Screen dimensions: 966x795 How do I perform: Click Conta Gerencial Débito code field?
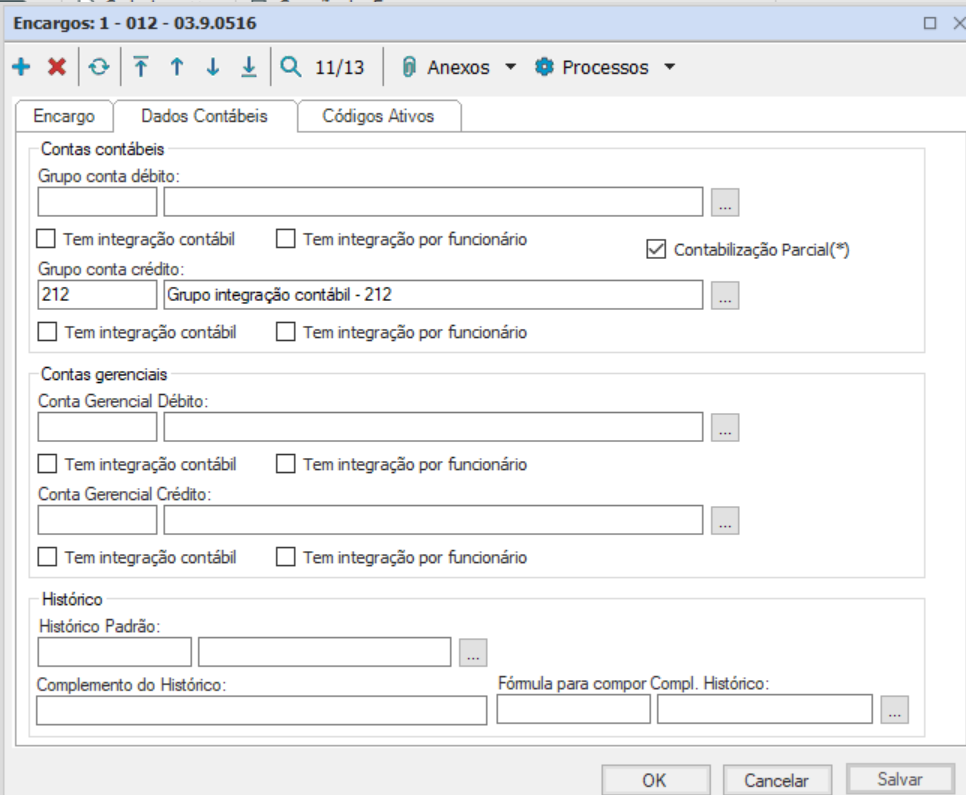point(97,427)
